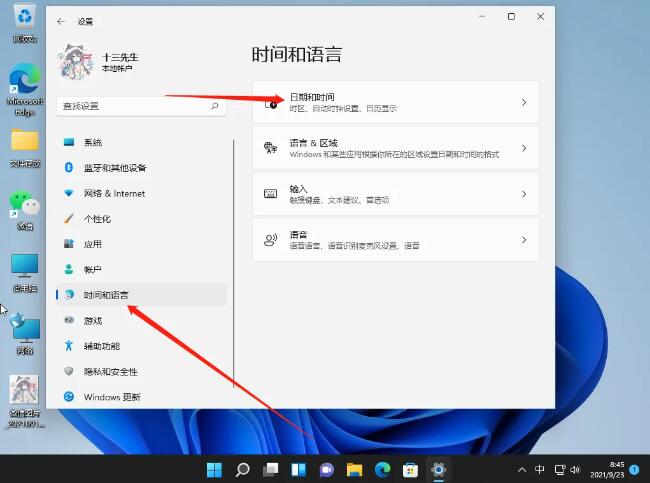Click the Wi-Fi network icon in the sidebar
This screenshot has height=483, width=650.
(x=69, y=193)
